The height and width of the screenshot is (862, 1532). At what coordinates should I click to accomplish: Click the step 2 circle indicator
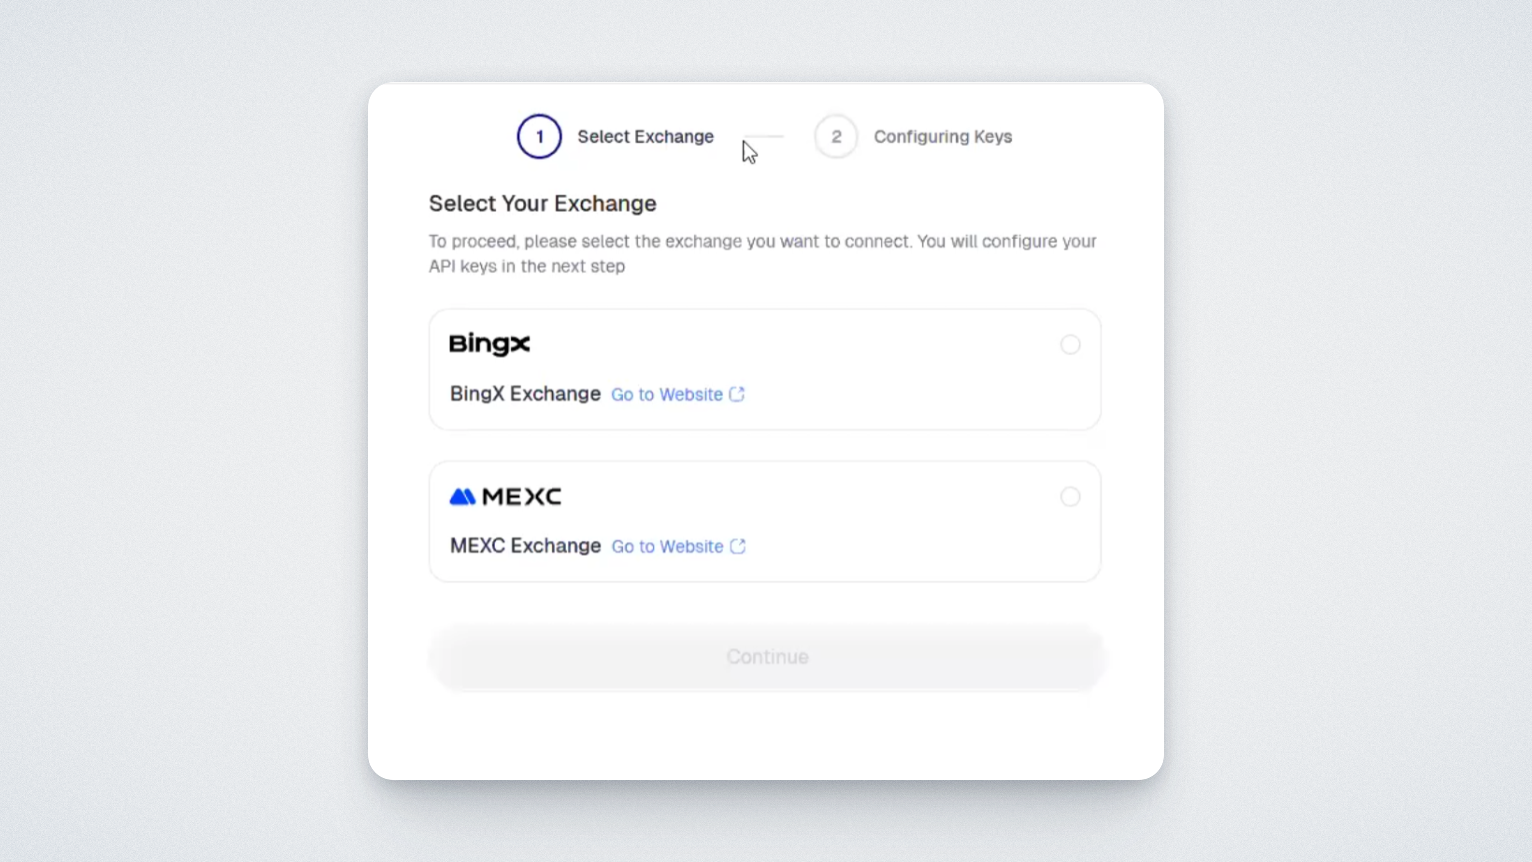(x=836, y=137)
